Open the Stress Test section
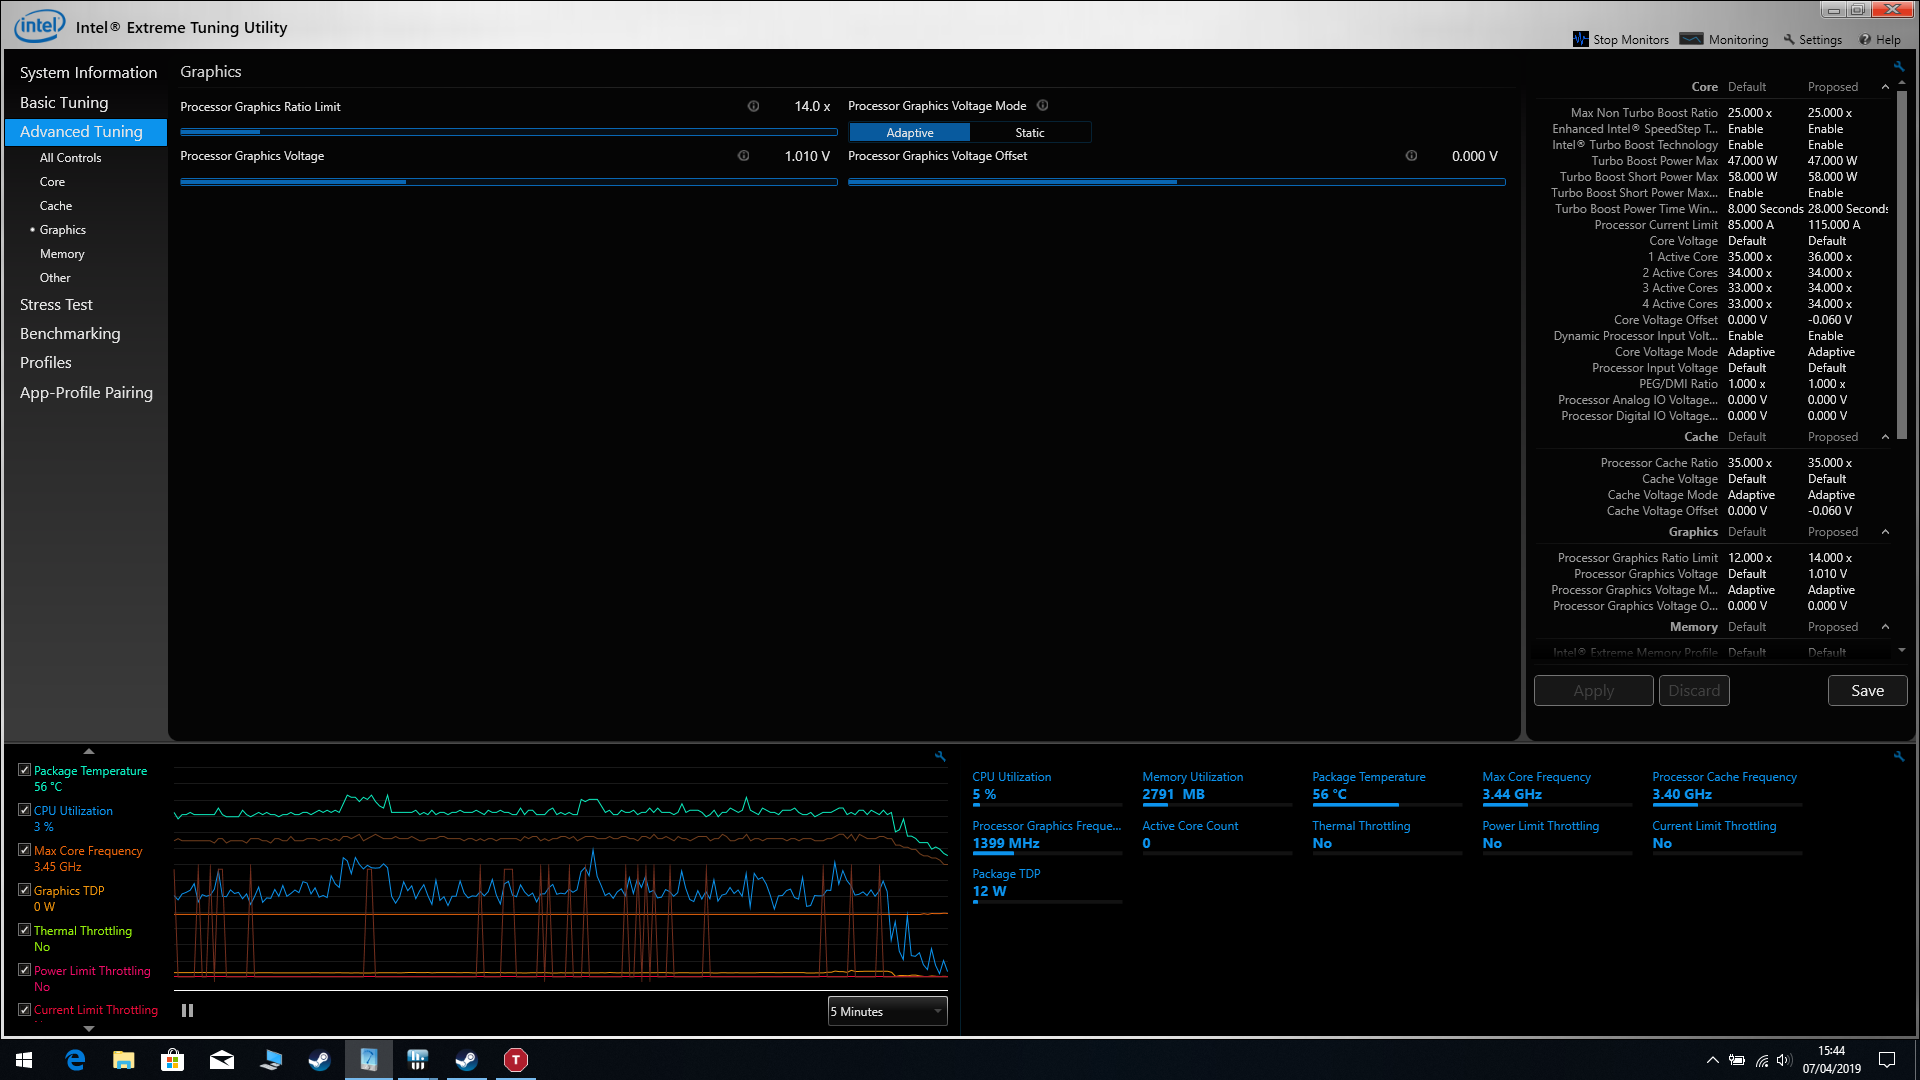Viewport: 1920px width, 1080px height. point(56,305)
